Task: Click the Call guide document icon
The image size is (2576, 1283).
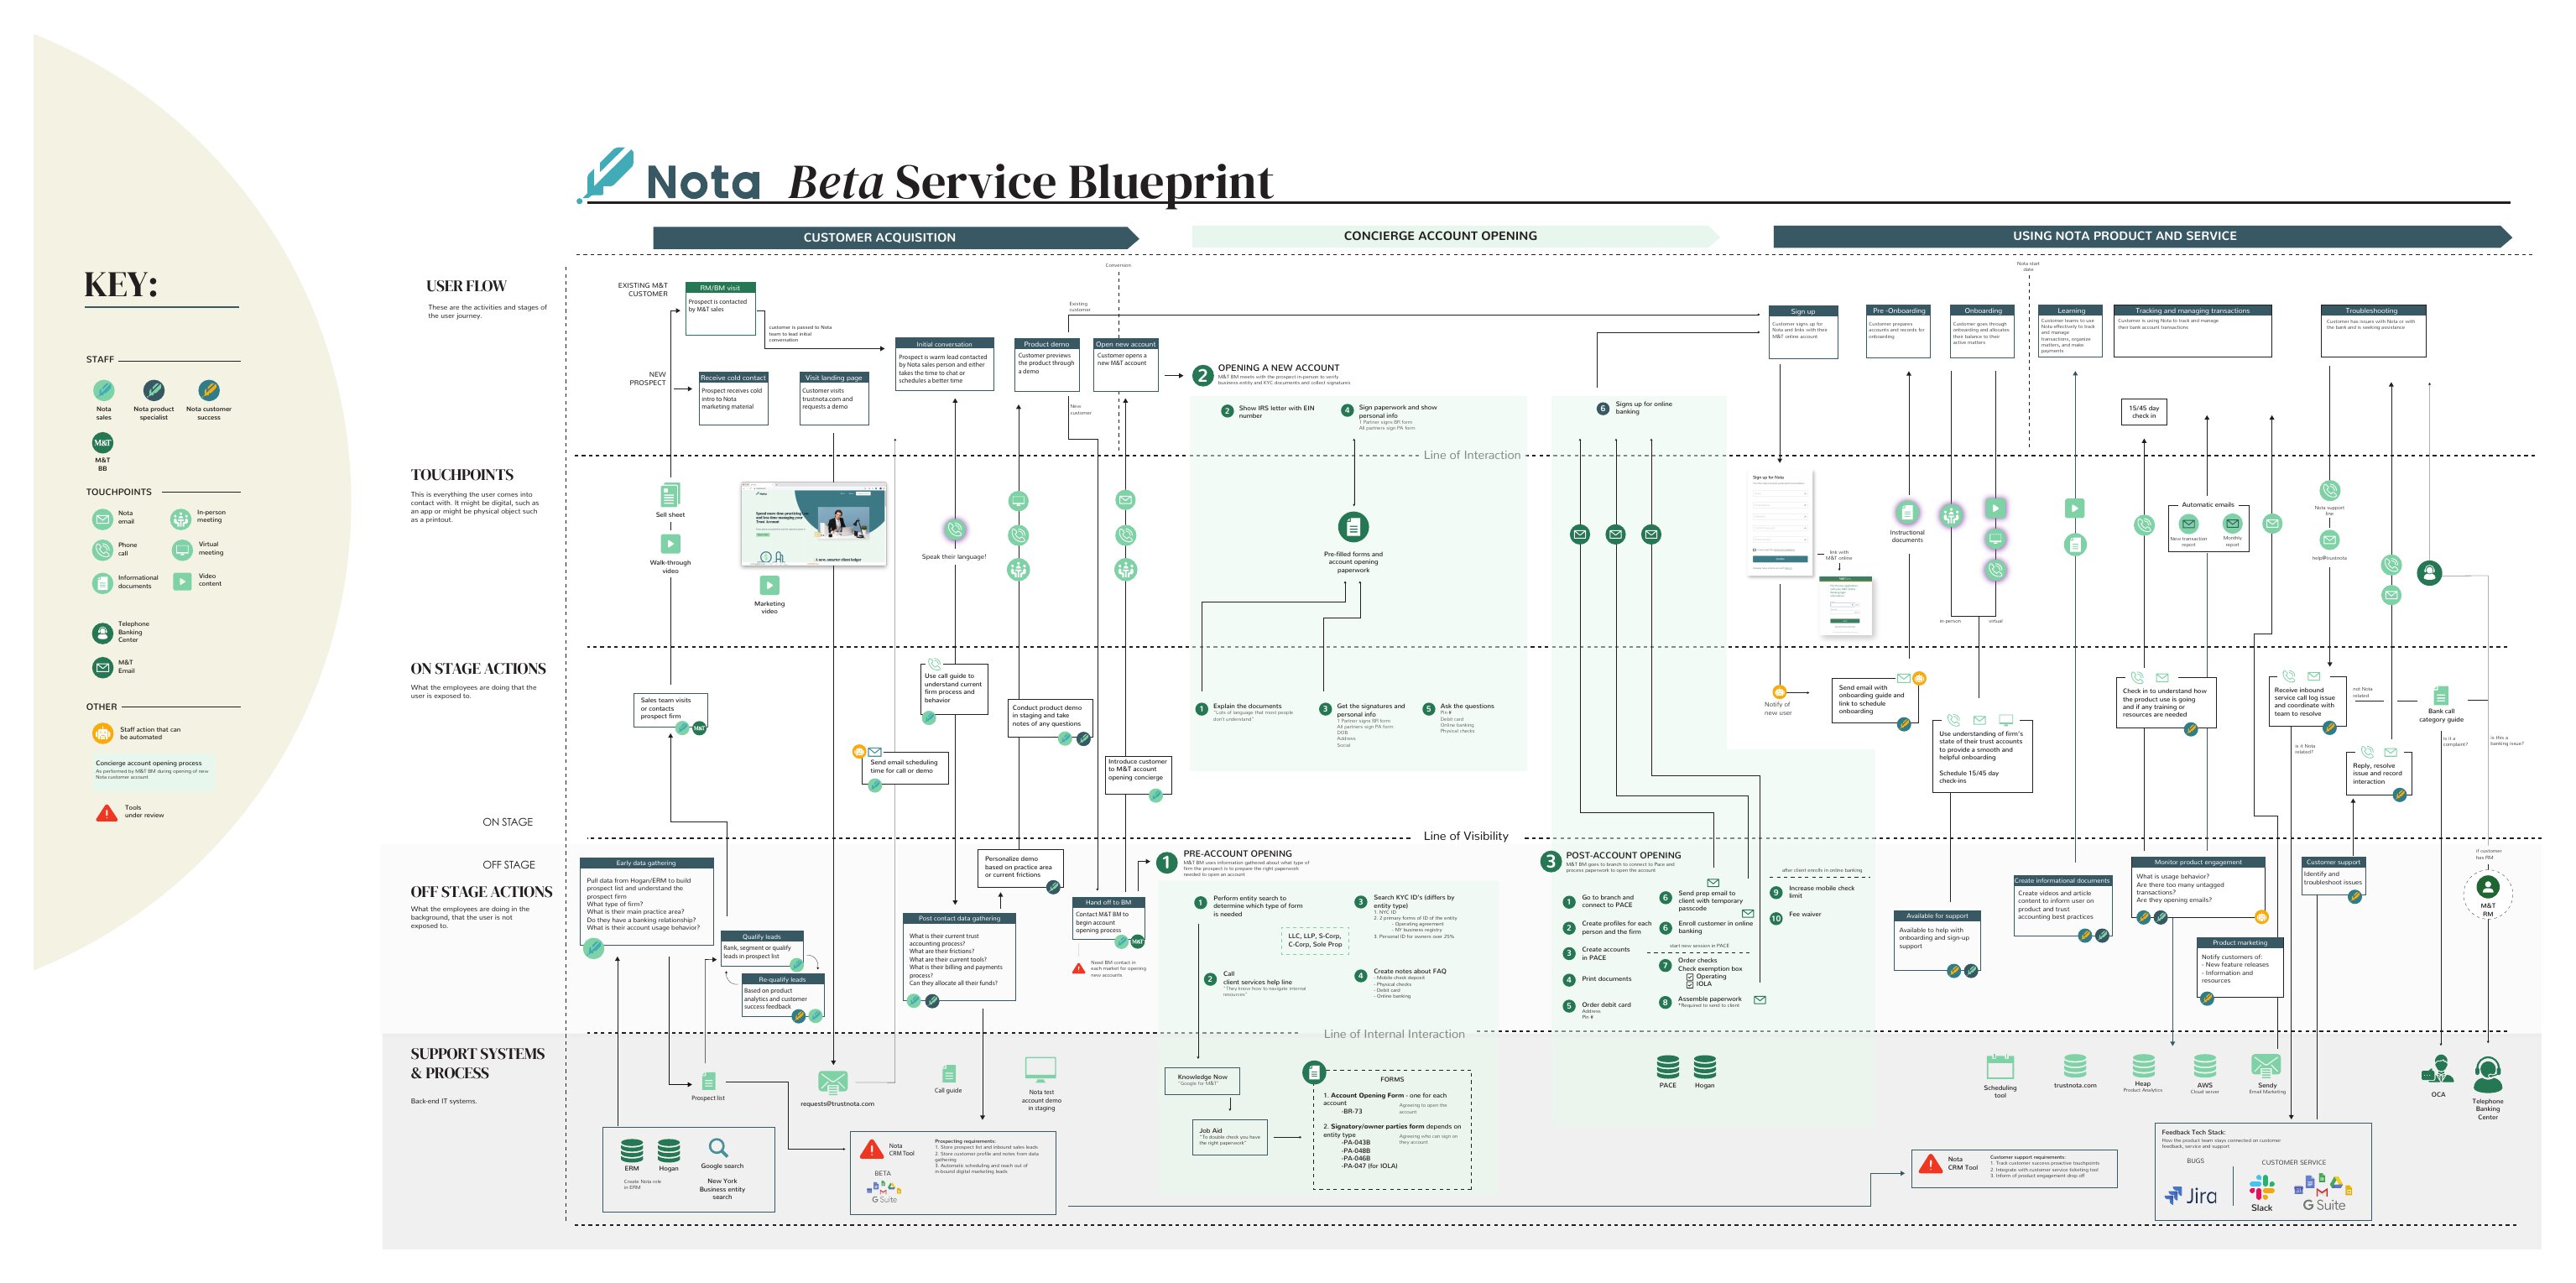Action: tap(949, 1073)
